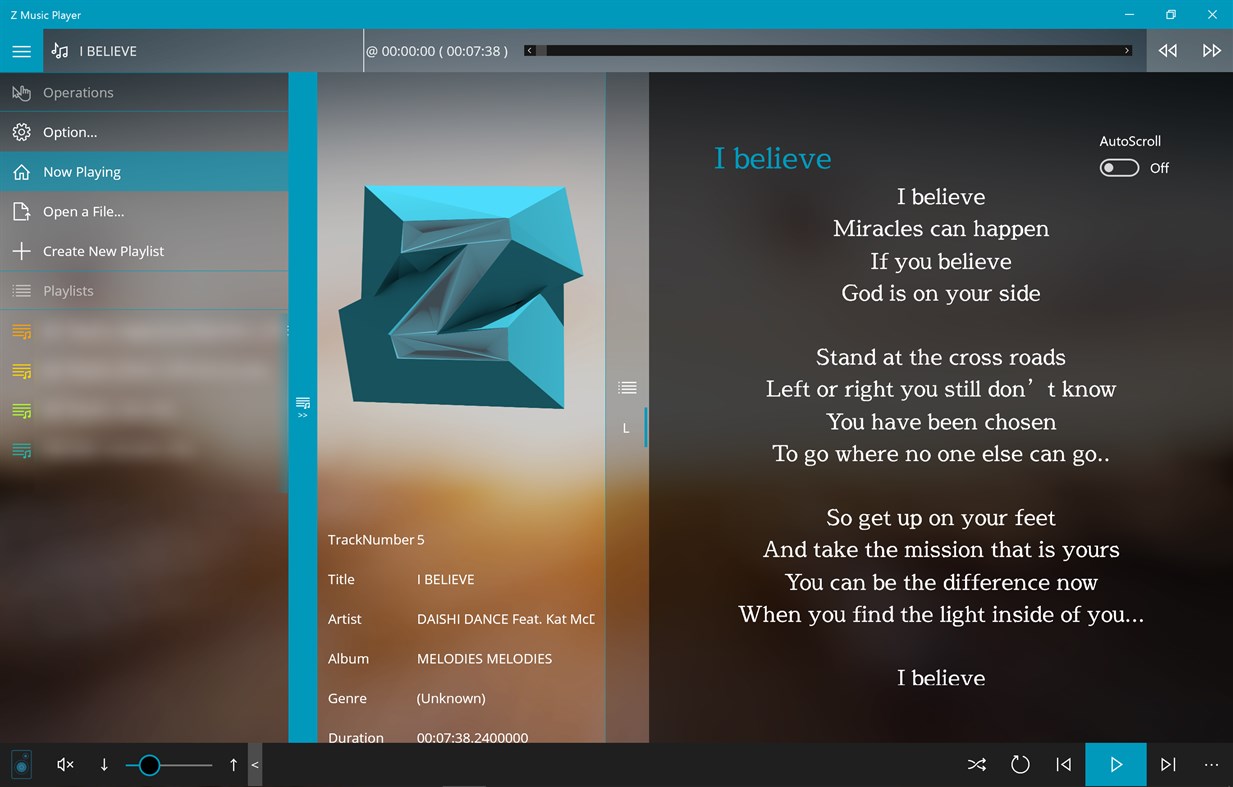Click the playlist queue icon beside the album art
The width and height of the screenshot is (1233, 787).
click(x=627, y=387)
